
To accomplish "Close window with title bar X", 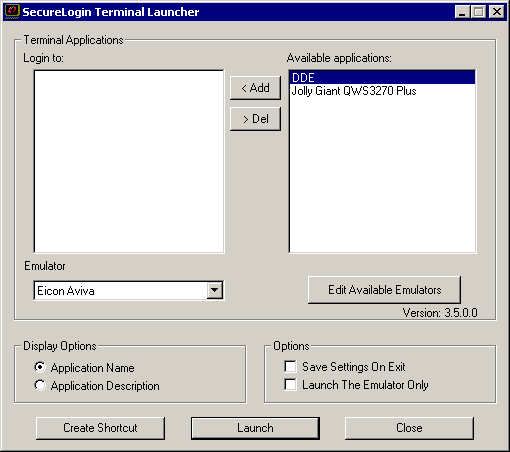I will (x=497, y=12).
